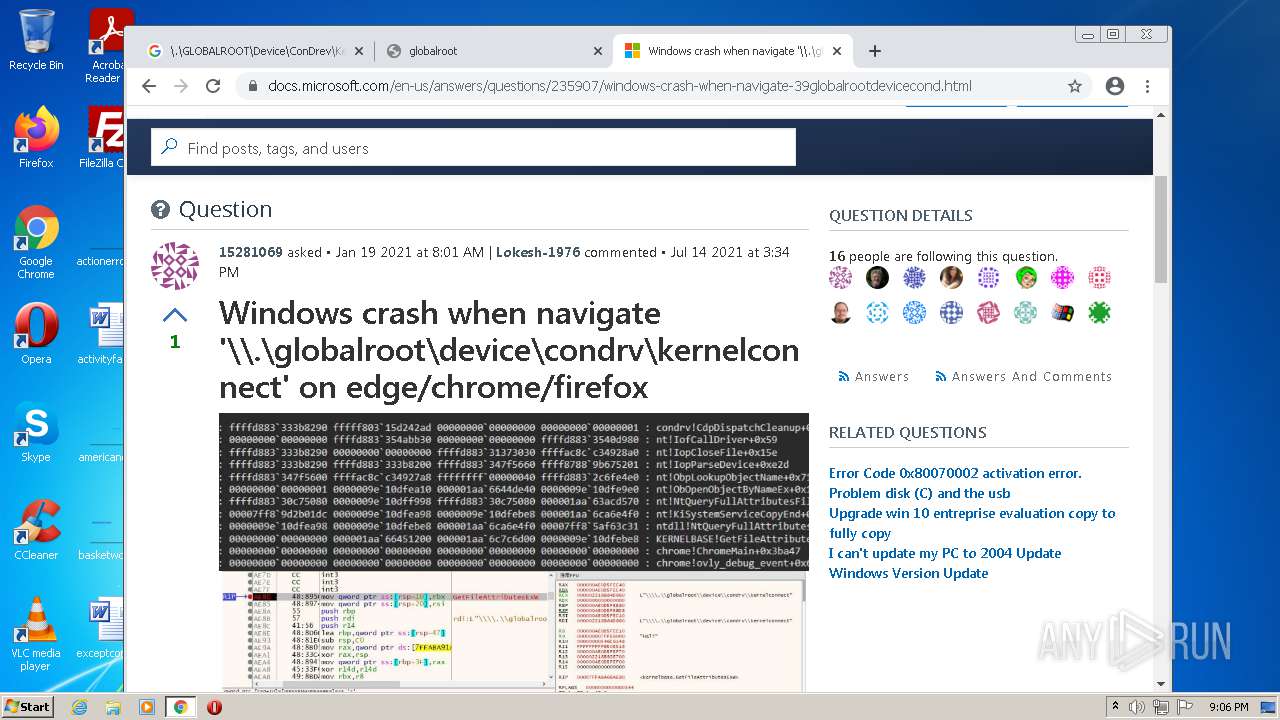The height and width of the screenshot is (720, 1280).
Task: Open the Recycle Bin desktop icon
Action: [x=36, y=40]
